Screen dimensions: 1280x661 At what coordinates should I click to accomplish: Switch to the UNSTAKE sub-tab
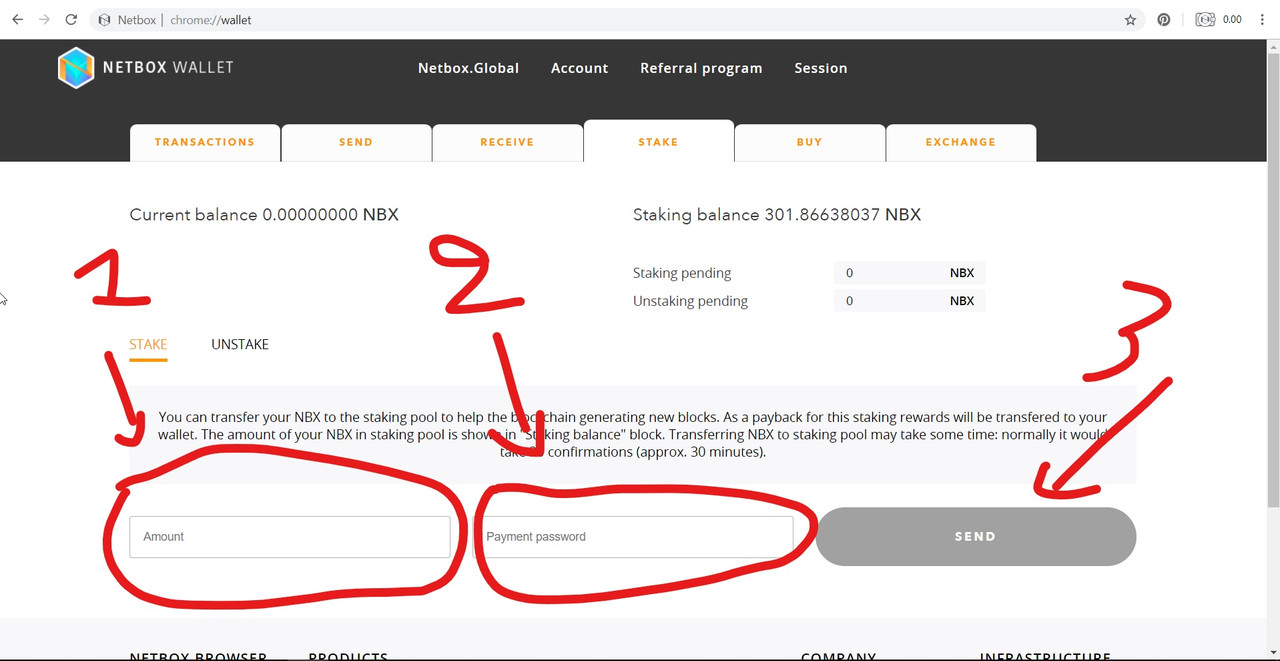point(240,344)
